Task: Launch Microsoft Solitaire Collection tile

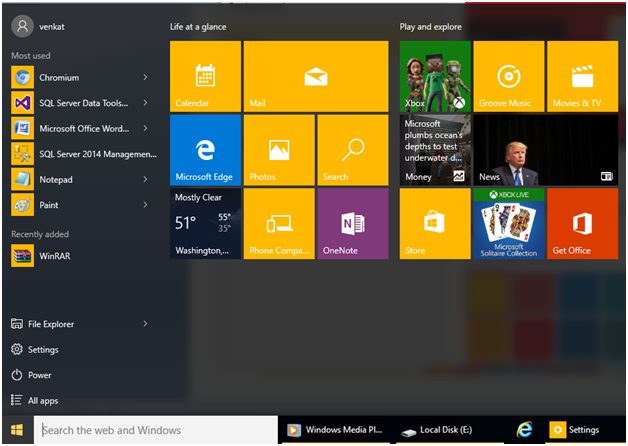Action: coord(509,223)
